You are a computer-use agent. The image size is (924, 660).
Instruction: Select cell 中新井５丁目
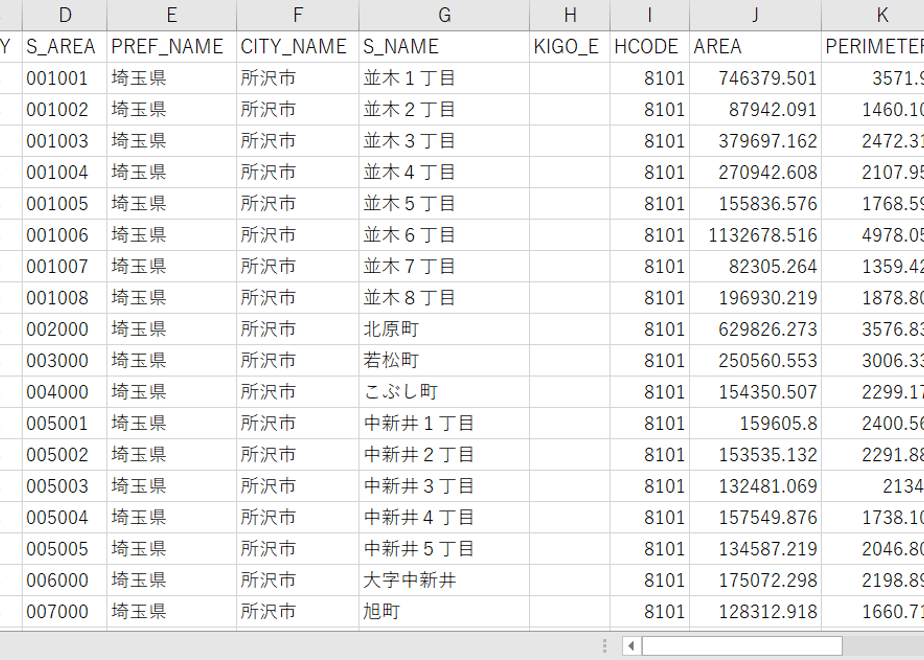click(444, 549)
